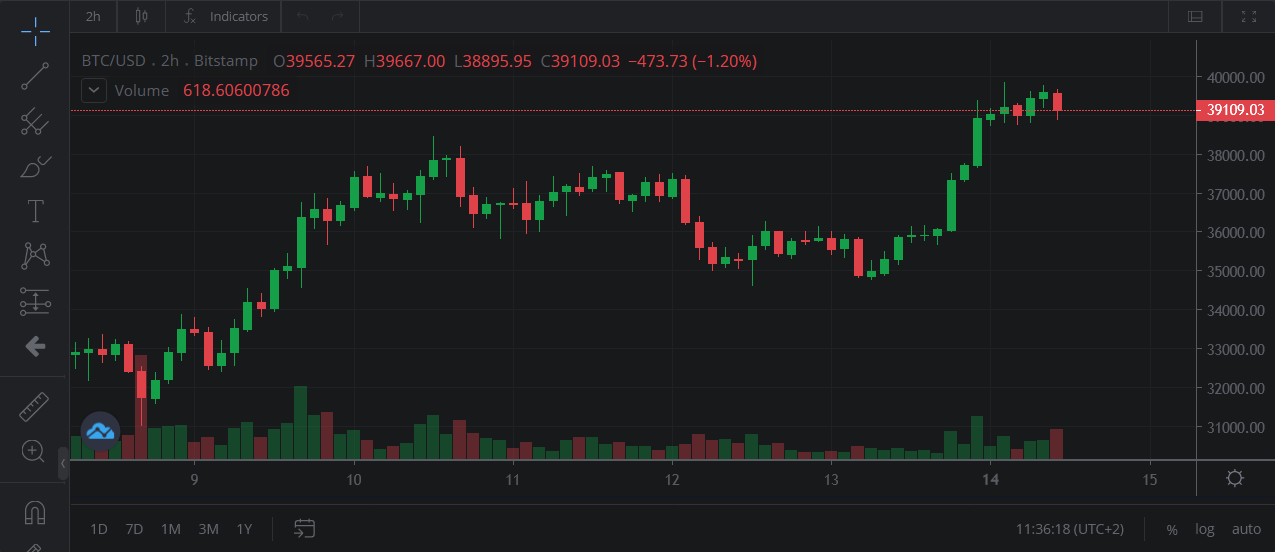Click the undo arrow in top toolbar
Viewport: 1275px width, 552px height.
click(x=303, y=16)
